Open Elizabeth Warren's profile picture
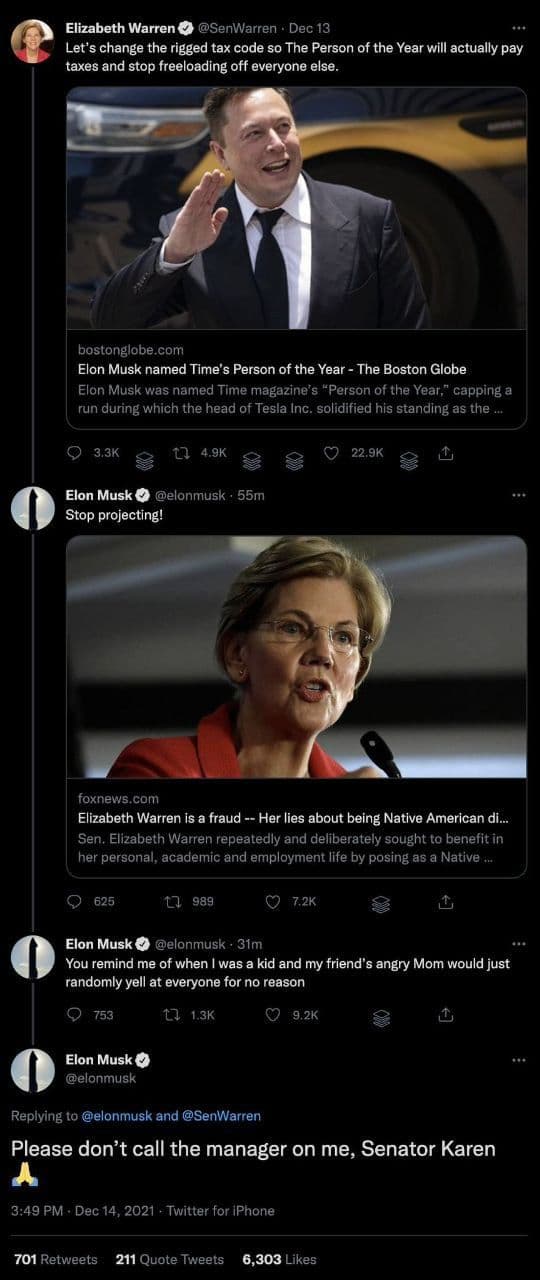 [x=32, y=41]
